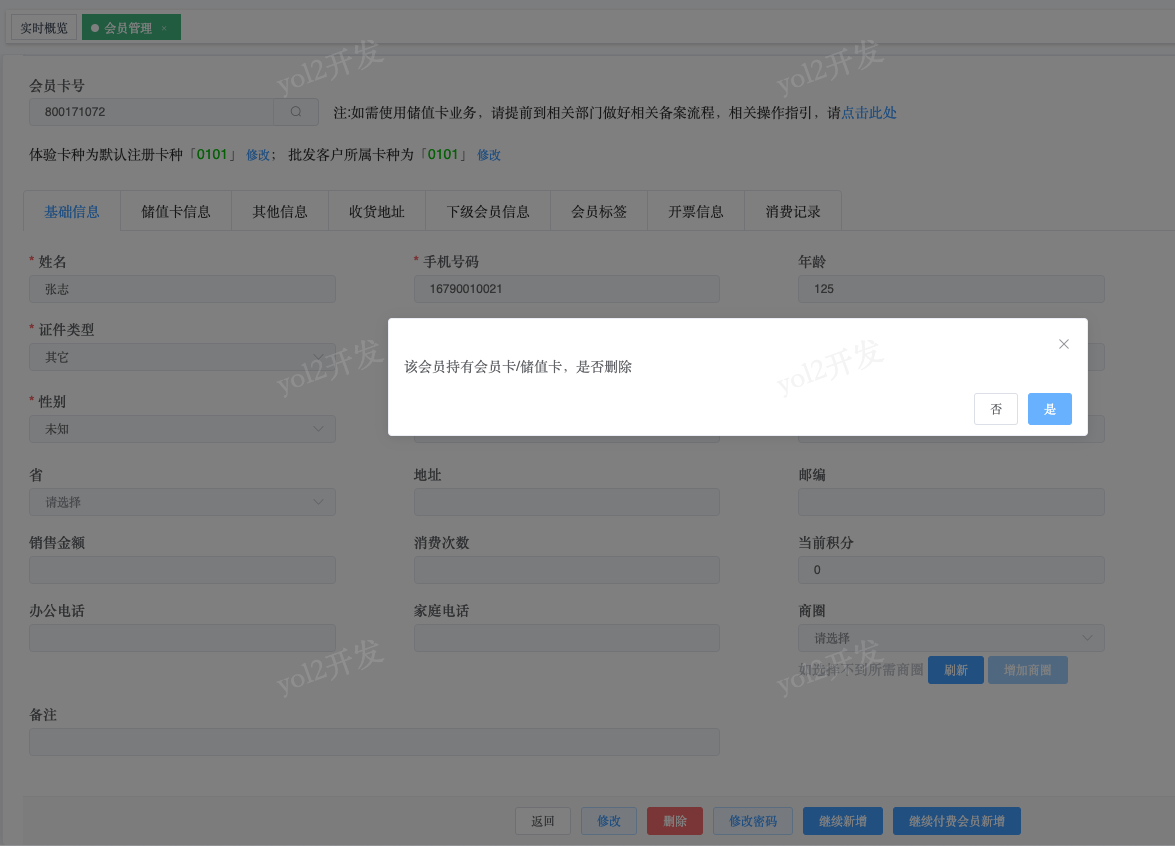Click 修改 link for wholesale customer card type
This screenshot has height=846, width=1175.
tap(489, 154)
